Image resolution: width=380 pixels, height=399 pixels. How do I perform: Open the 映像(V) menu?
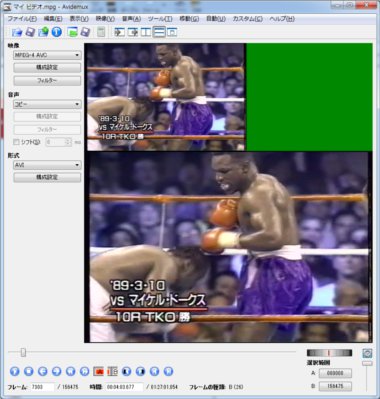pos(105,19)
